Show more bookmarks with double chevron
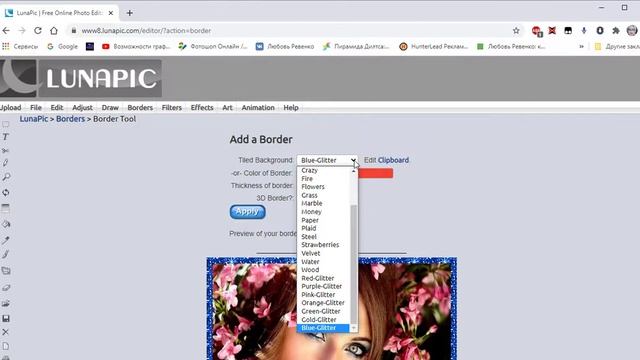The width and height of the screenshot is (640, 360). 581,47
